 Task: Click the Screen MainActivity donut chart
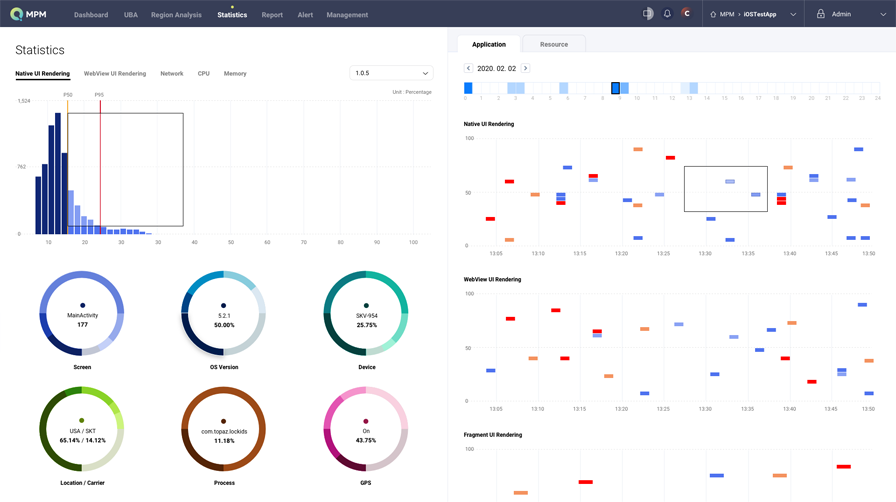tap(82, 313)
